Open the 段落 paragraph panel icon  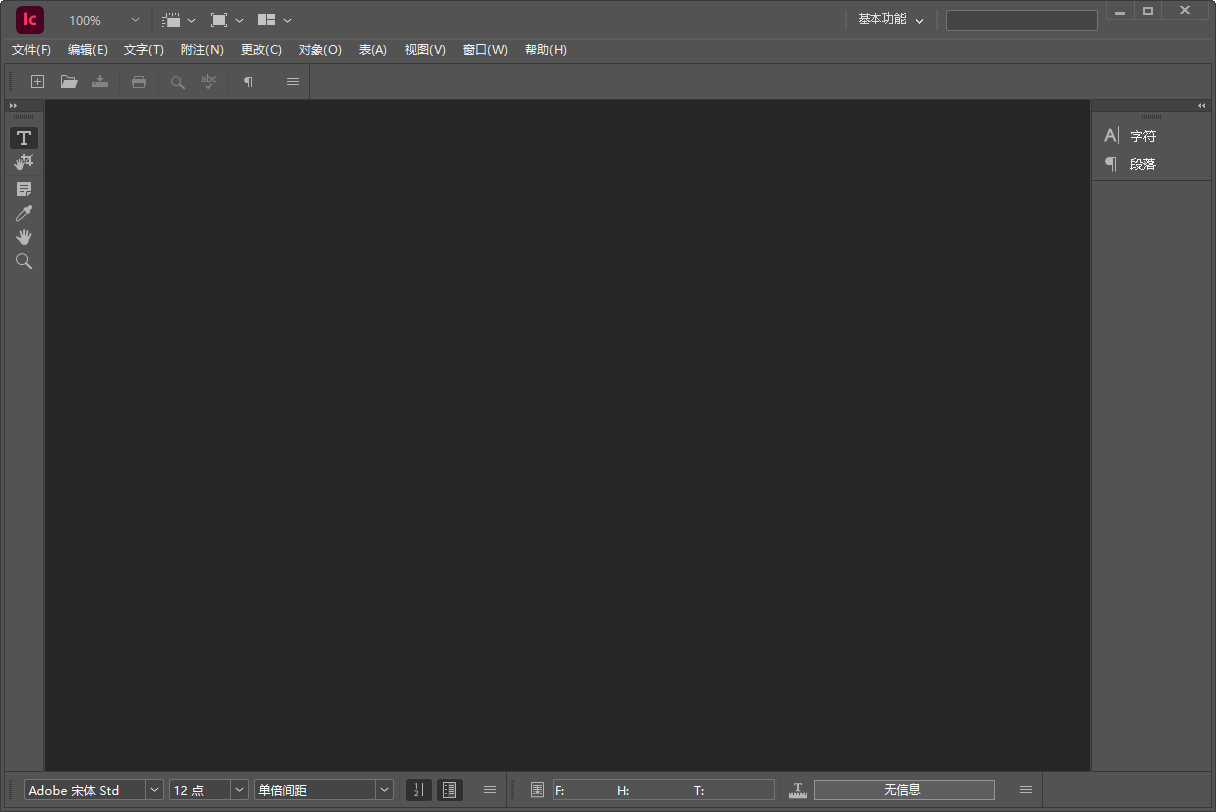[x=1111, y=164]
